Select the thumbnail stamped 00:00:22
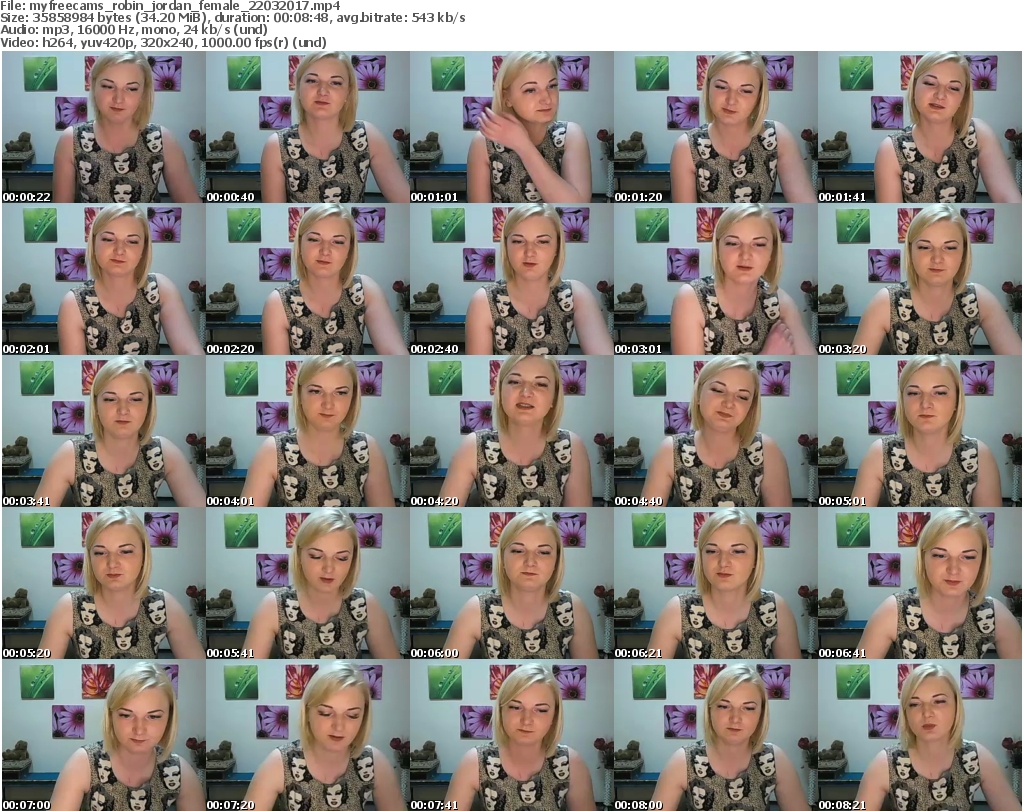 click(104, 127)
